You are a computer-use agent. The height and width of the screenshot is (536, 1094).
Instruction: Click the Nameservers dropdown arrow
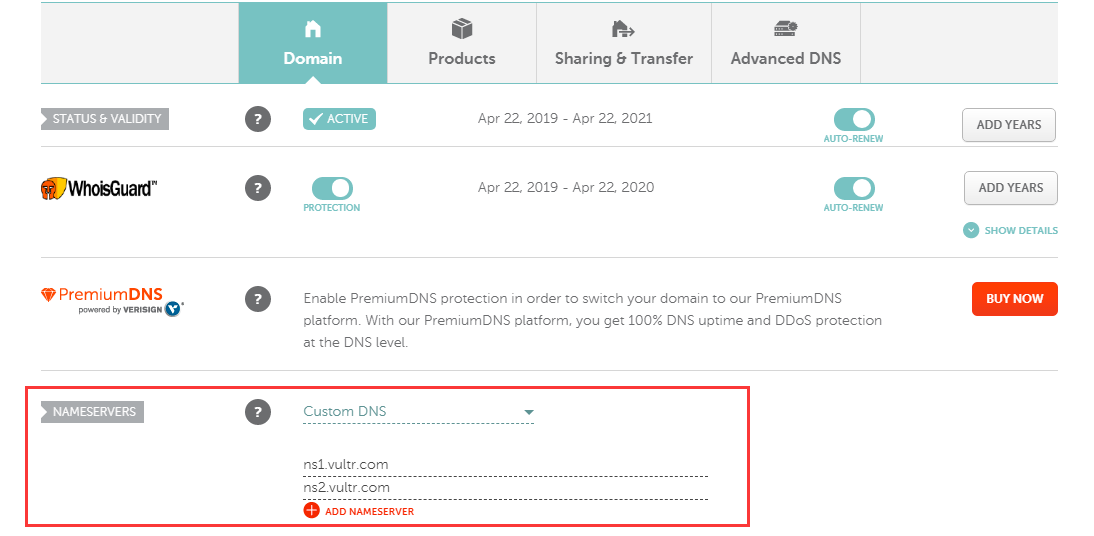[529, 412]
